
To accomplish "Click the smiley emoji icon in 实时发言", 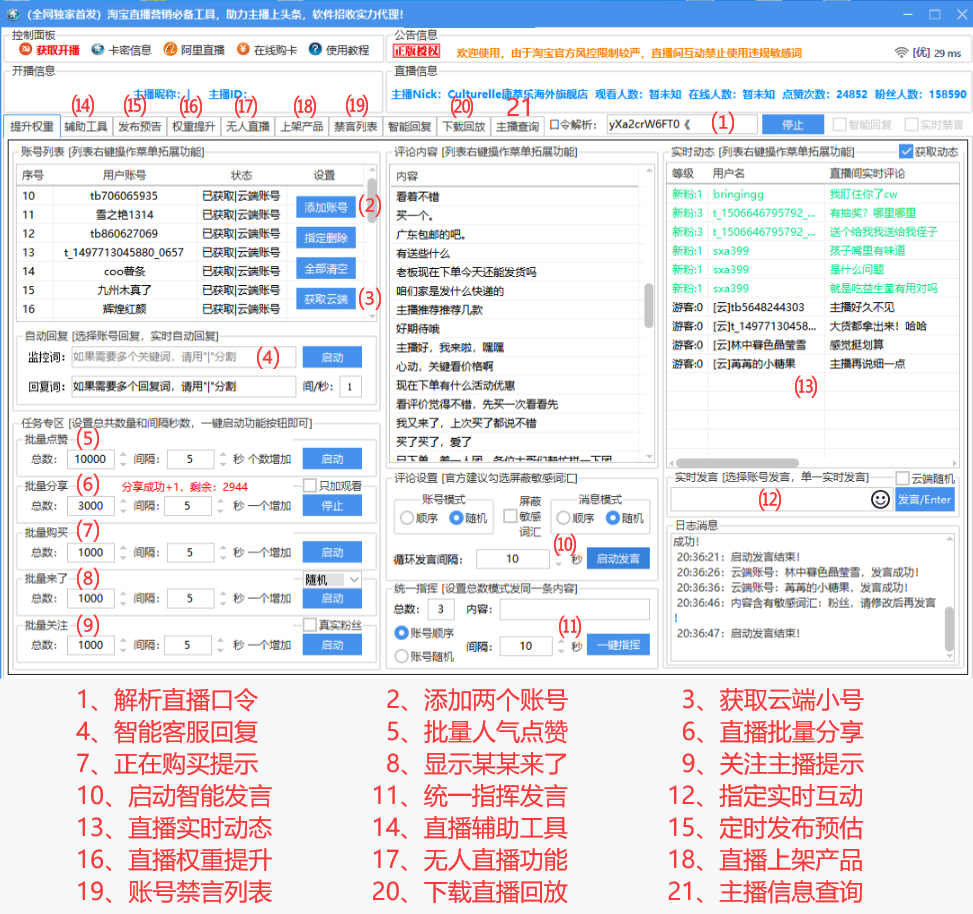I will (880, 499).
